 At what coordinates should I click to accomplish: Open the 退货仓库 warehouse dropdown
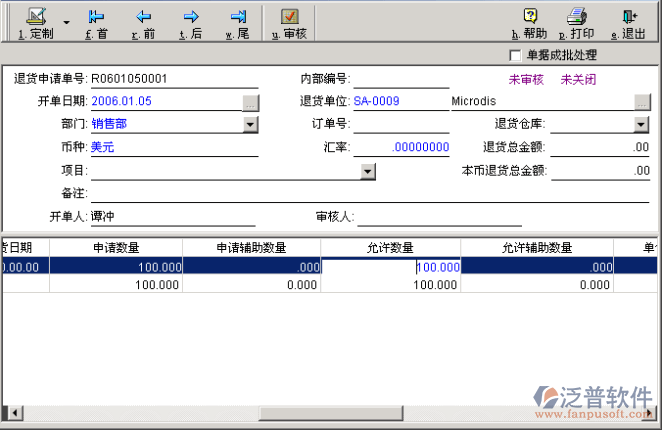(x=641, y=124)
